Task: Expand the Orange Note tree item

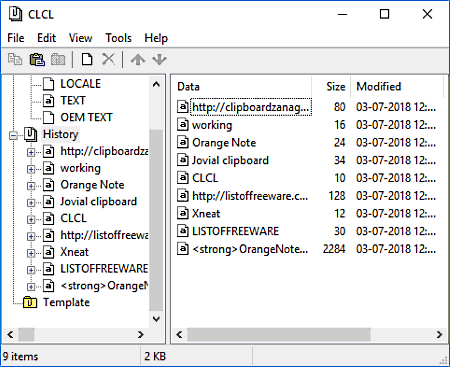Action: pos(31,186)
